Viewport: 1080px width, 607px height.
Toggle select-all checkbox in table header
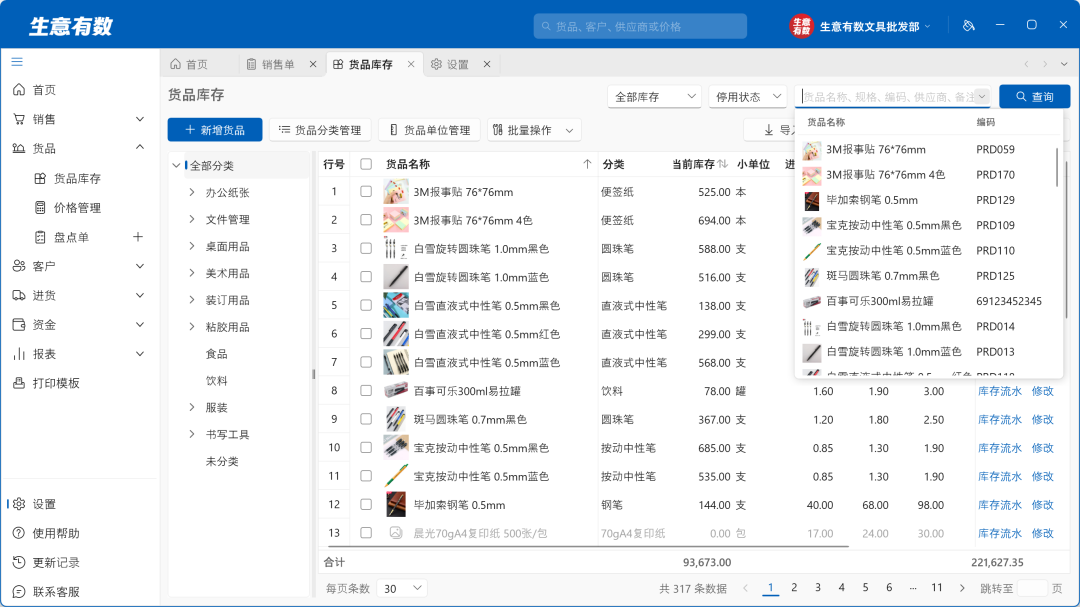coord(366,164)
